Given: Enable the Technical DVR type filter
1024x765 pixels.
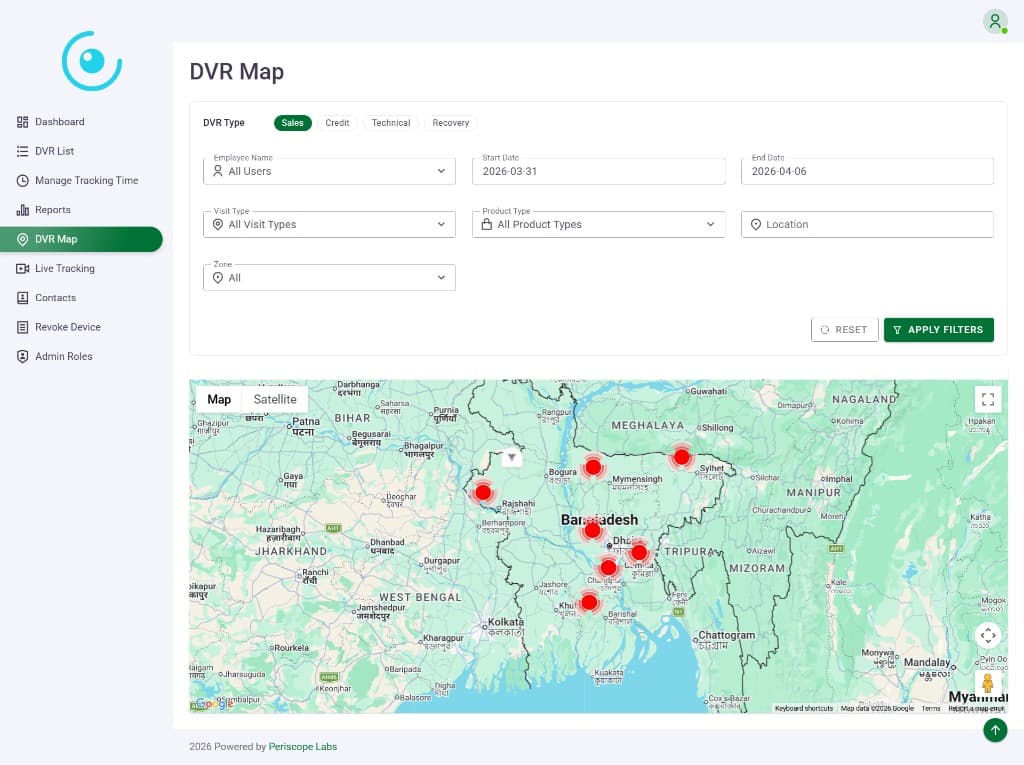Looking at the screenshot, I should (x=390, y=123).
